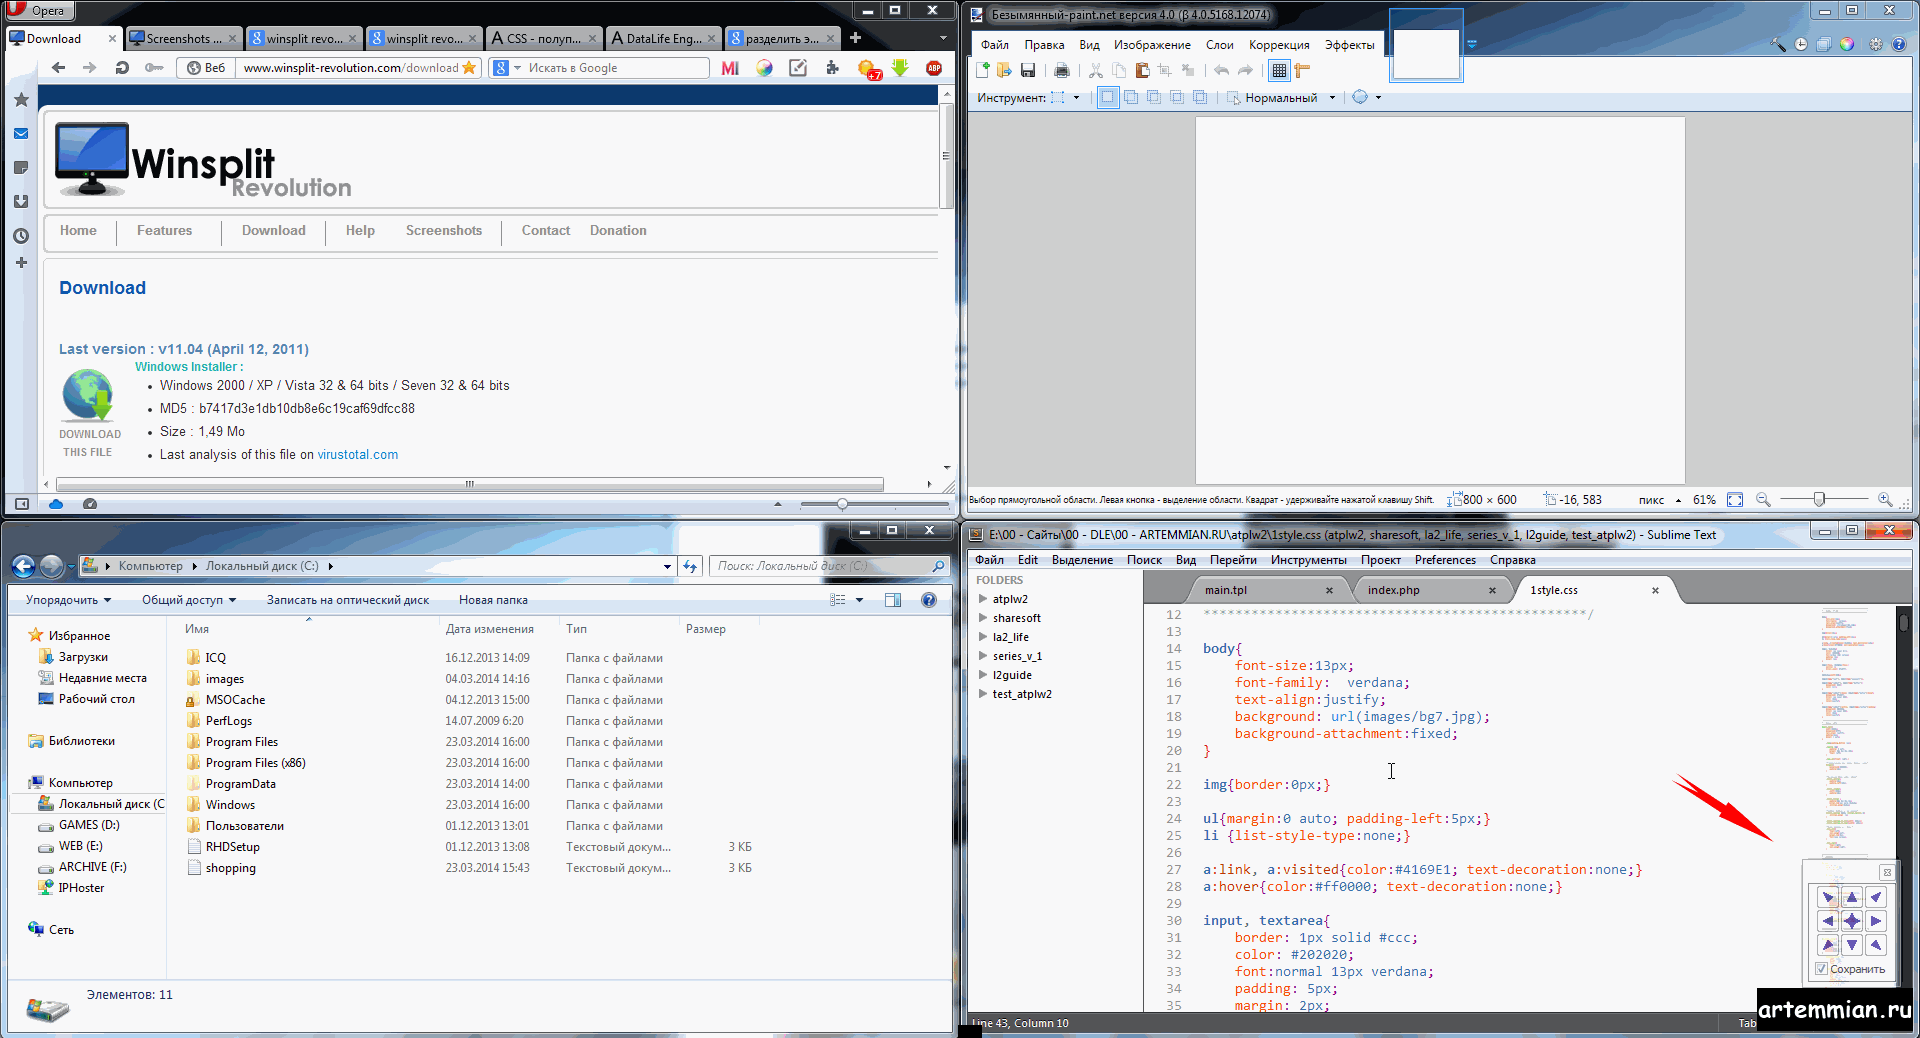Click the Undo arrow in paint.net
This screenshot has height=1038, width=1920.
[1221, 70]
